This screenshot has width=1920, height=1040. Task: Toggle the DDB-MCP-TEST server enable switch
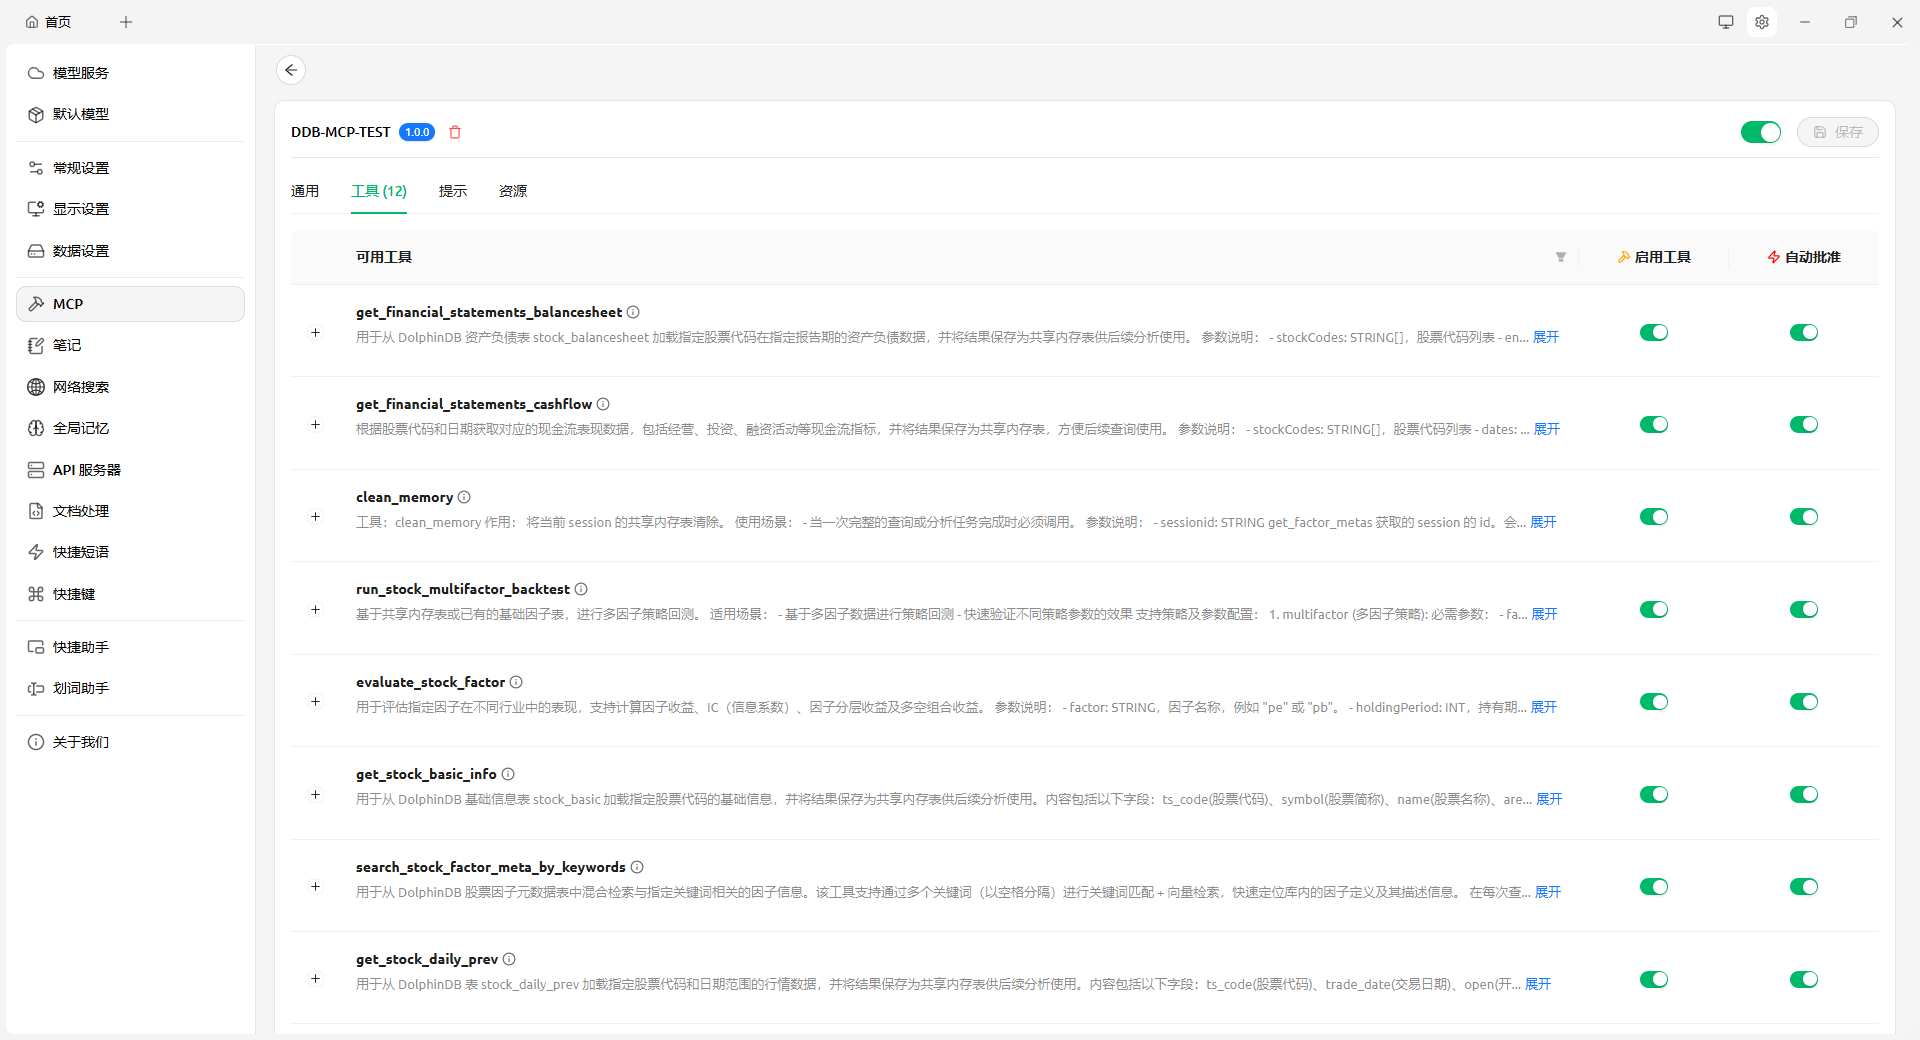pos(1760,132)
